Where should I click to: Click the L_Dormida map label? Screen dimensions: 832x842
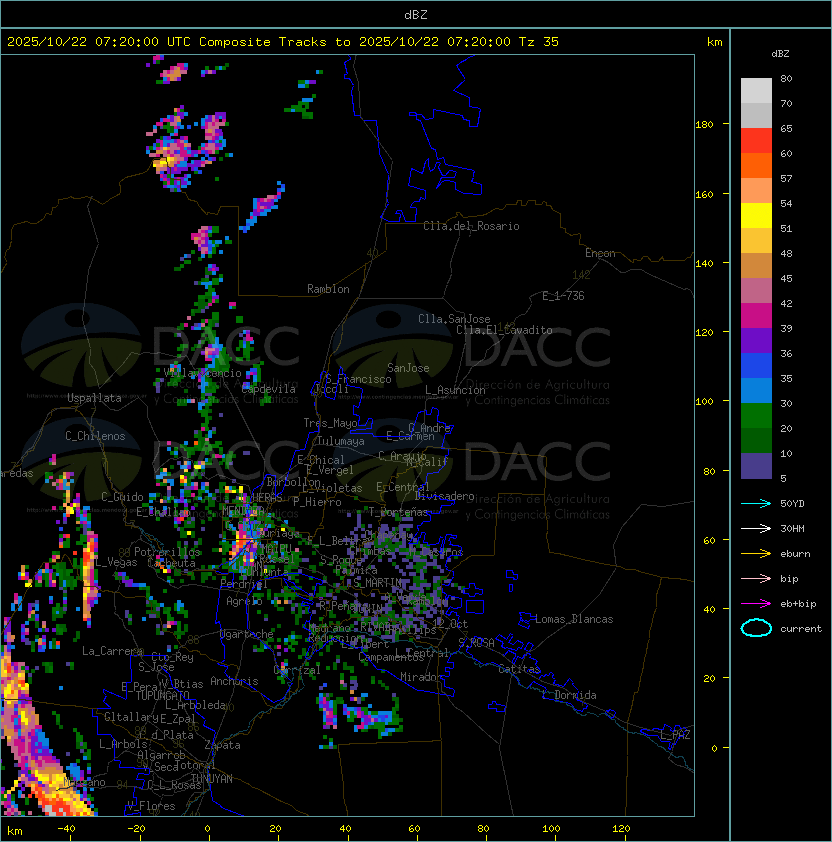[569, 695]
